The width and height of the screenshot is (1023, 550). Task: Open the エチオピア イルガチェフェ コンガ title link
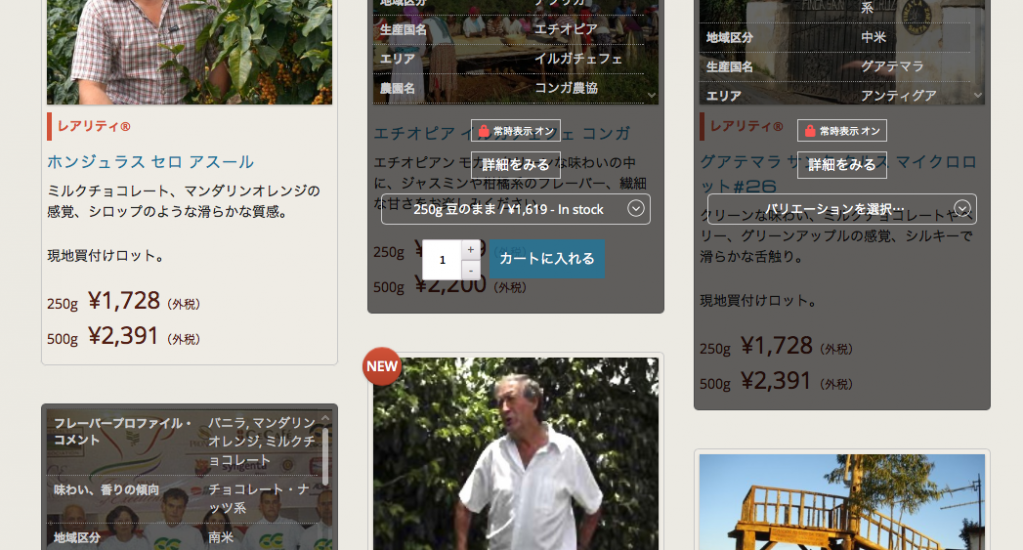tap(502, 133)
